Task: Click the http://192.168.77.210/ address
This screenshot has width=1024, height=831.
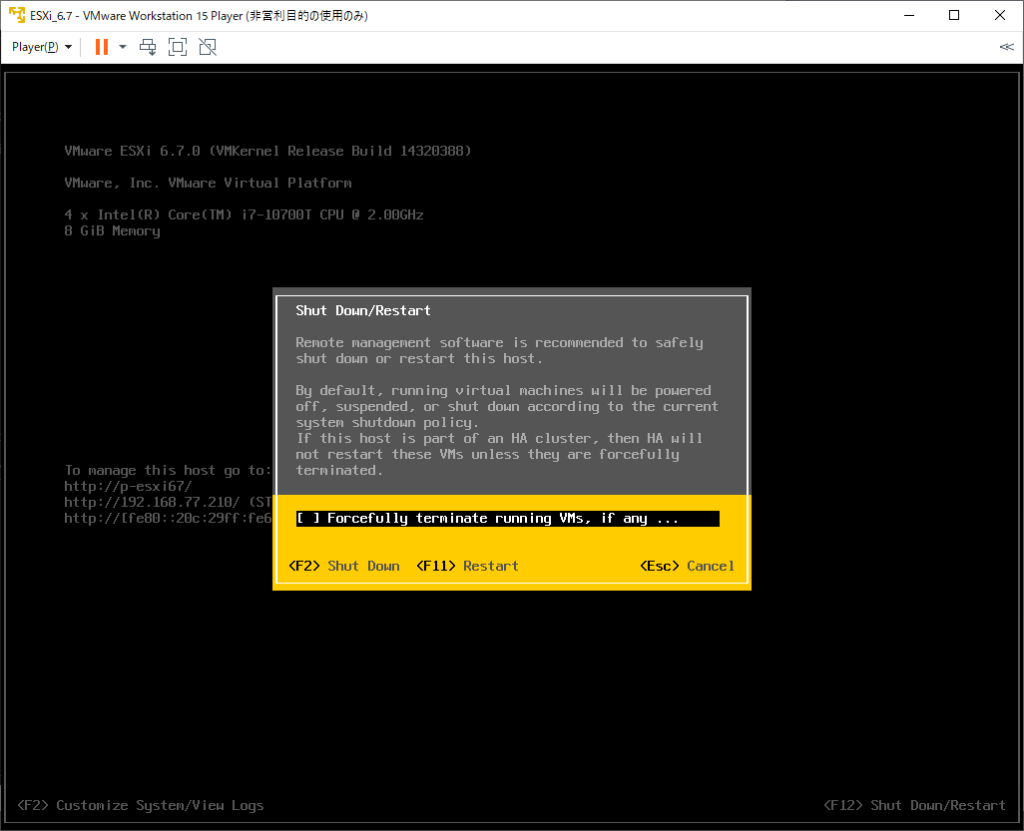Action: click(x=152, y=502)
